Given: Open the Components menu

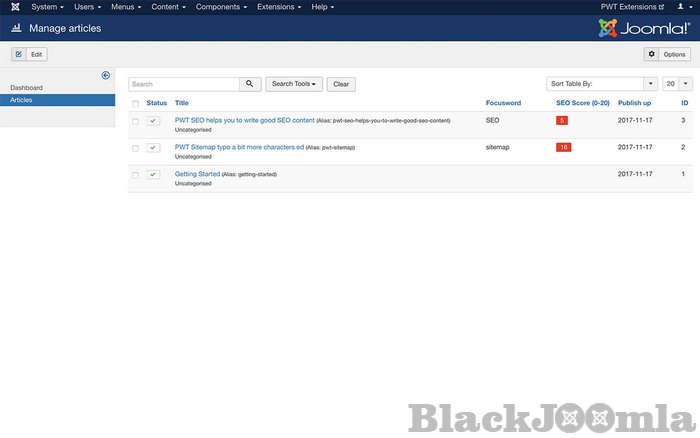Looking at the screenshot, I should [x=221, y=7].
